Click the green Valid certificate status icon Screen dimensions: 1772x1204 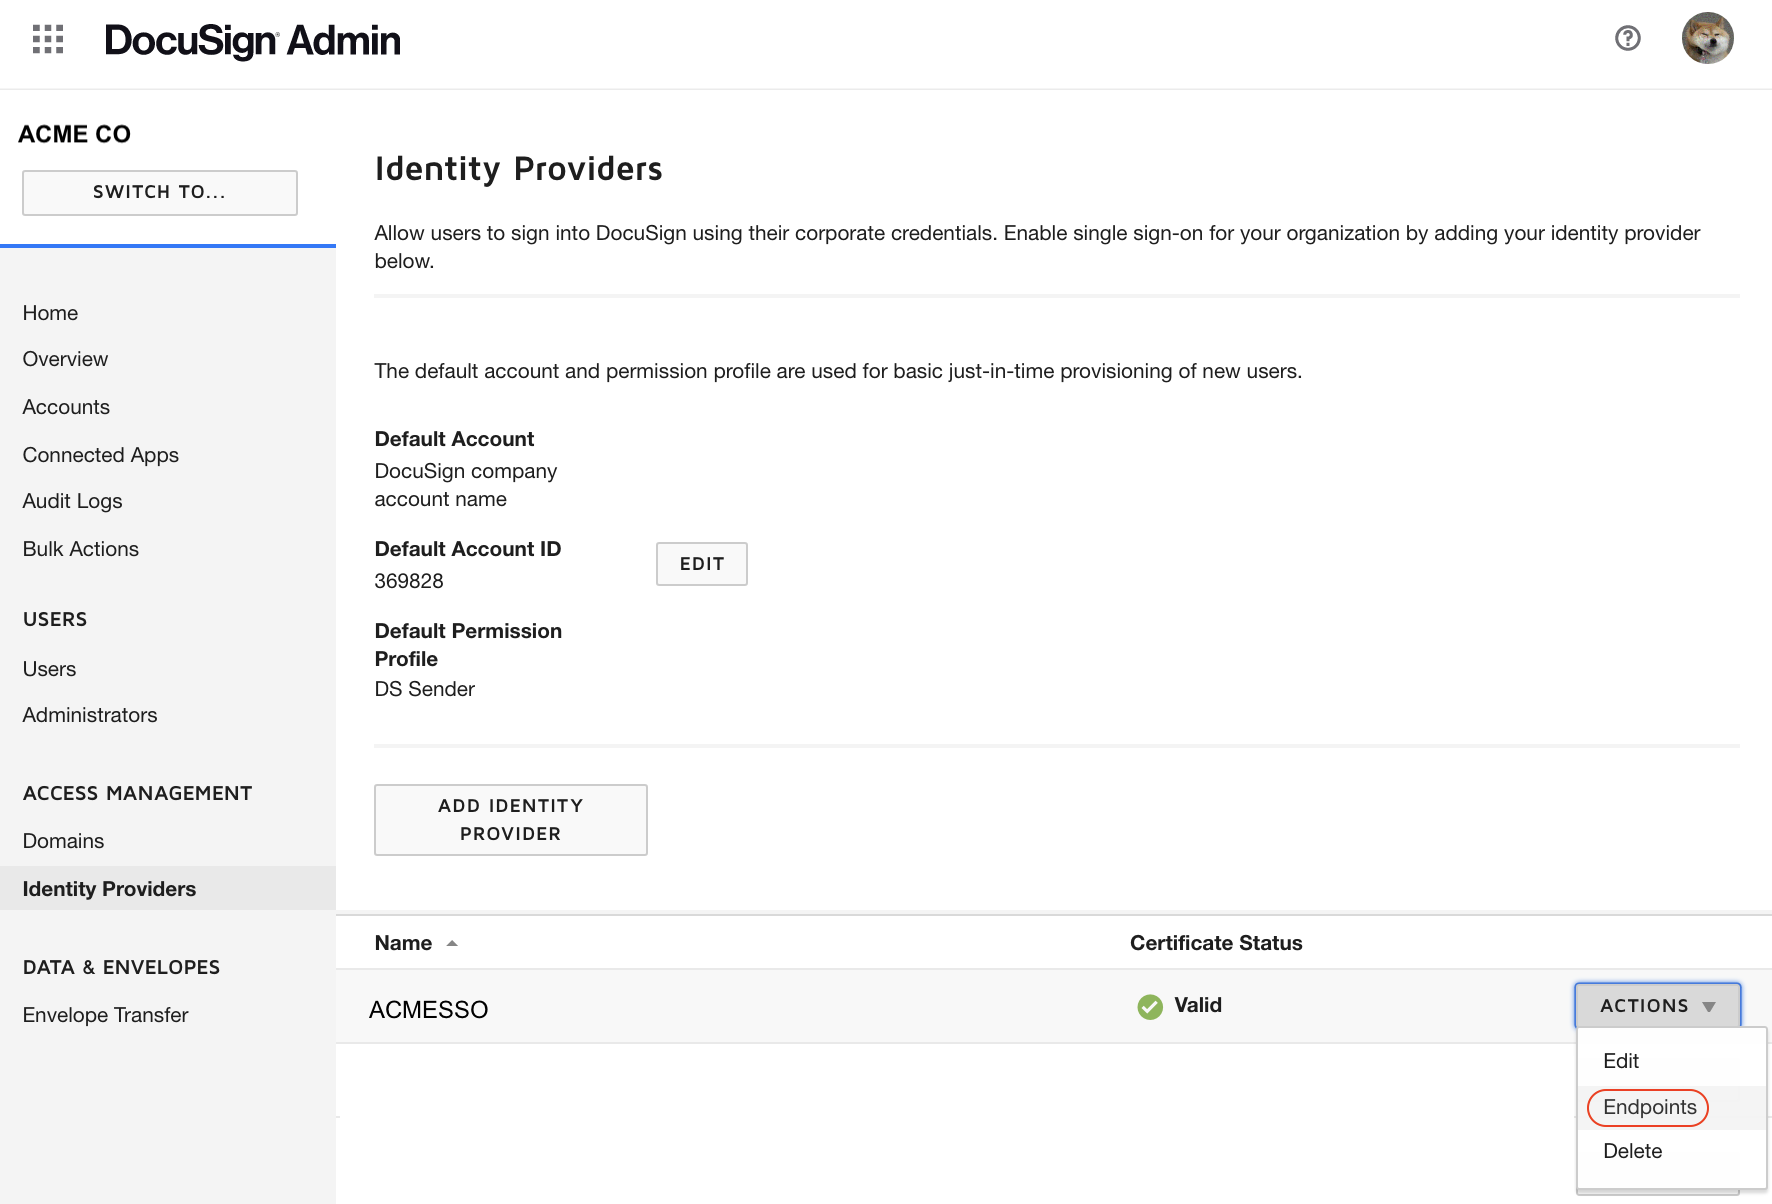1149,1007
